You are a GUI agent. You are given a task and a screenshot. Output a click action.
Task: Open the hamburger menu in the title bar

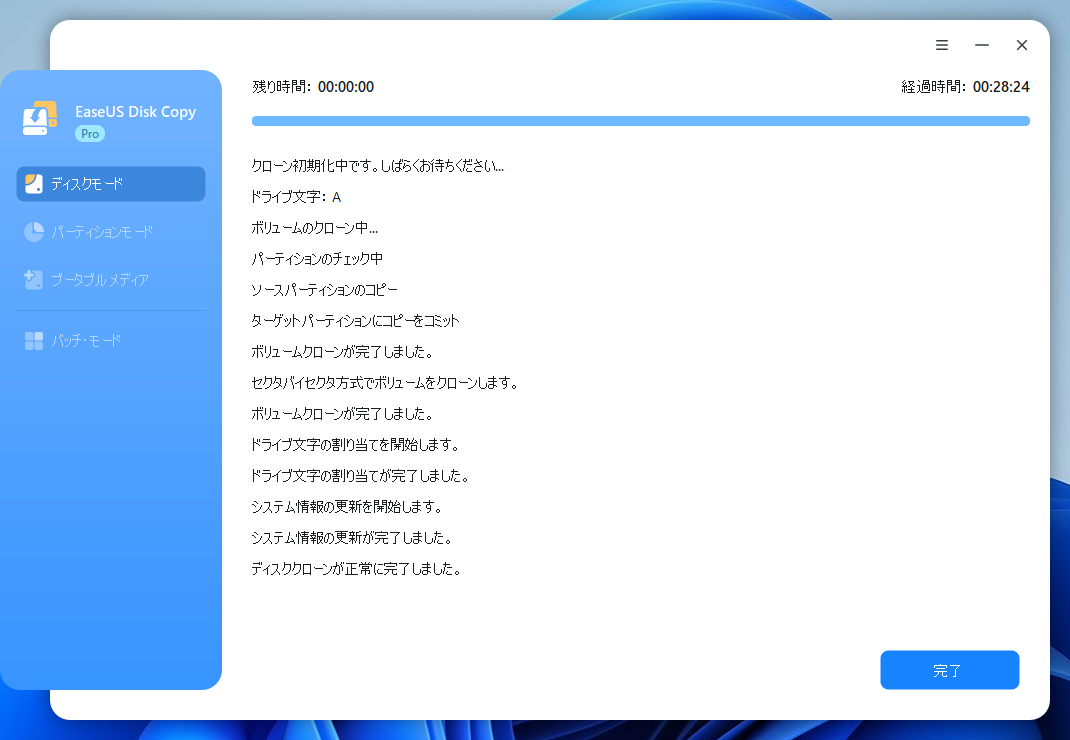tap(942, 45)
